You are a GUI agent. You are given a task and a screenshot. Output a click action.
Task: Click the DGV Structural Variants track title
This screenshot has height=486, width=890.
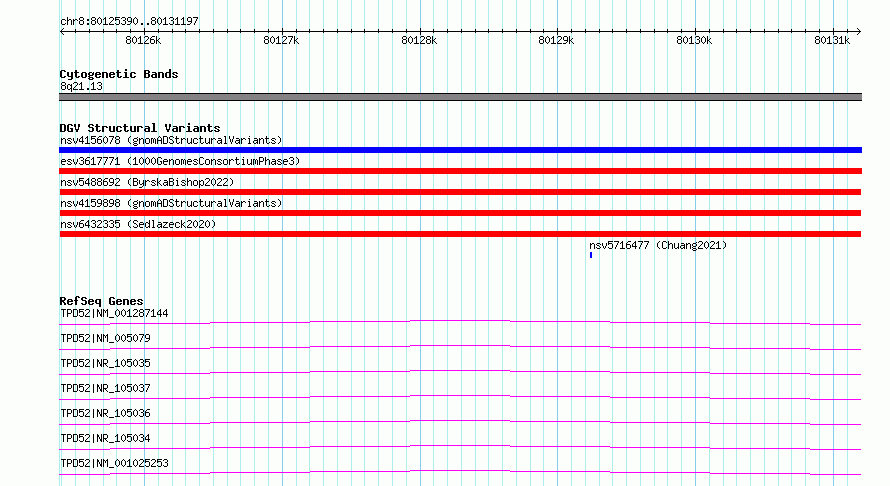coord(140,128)
